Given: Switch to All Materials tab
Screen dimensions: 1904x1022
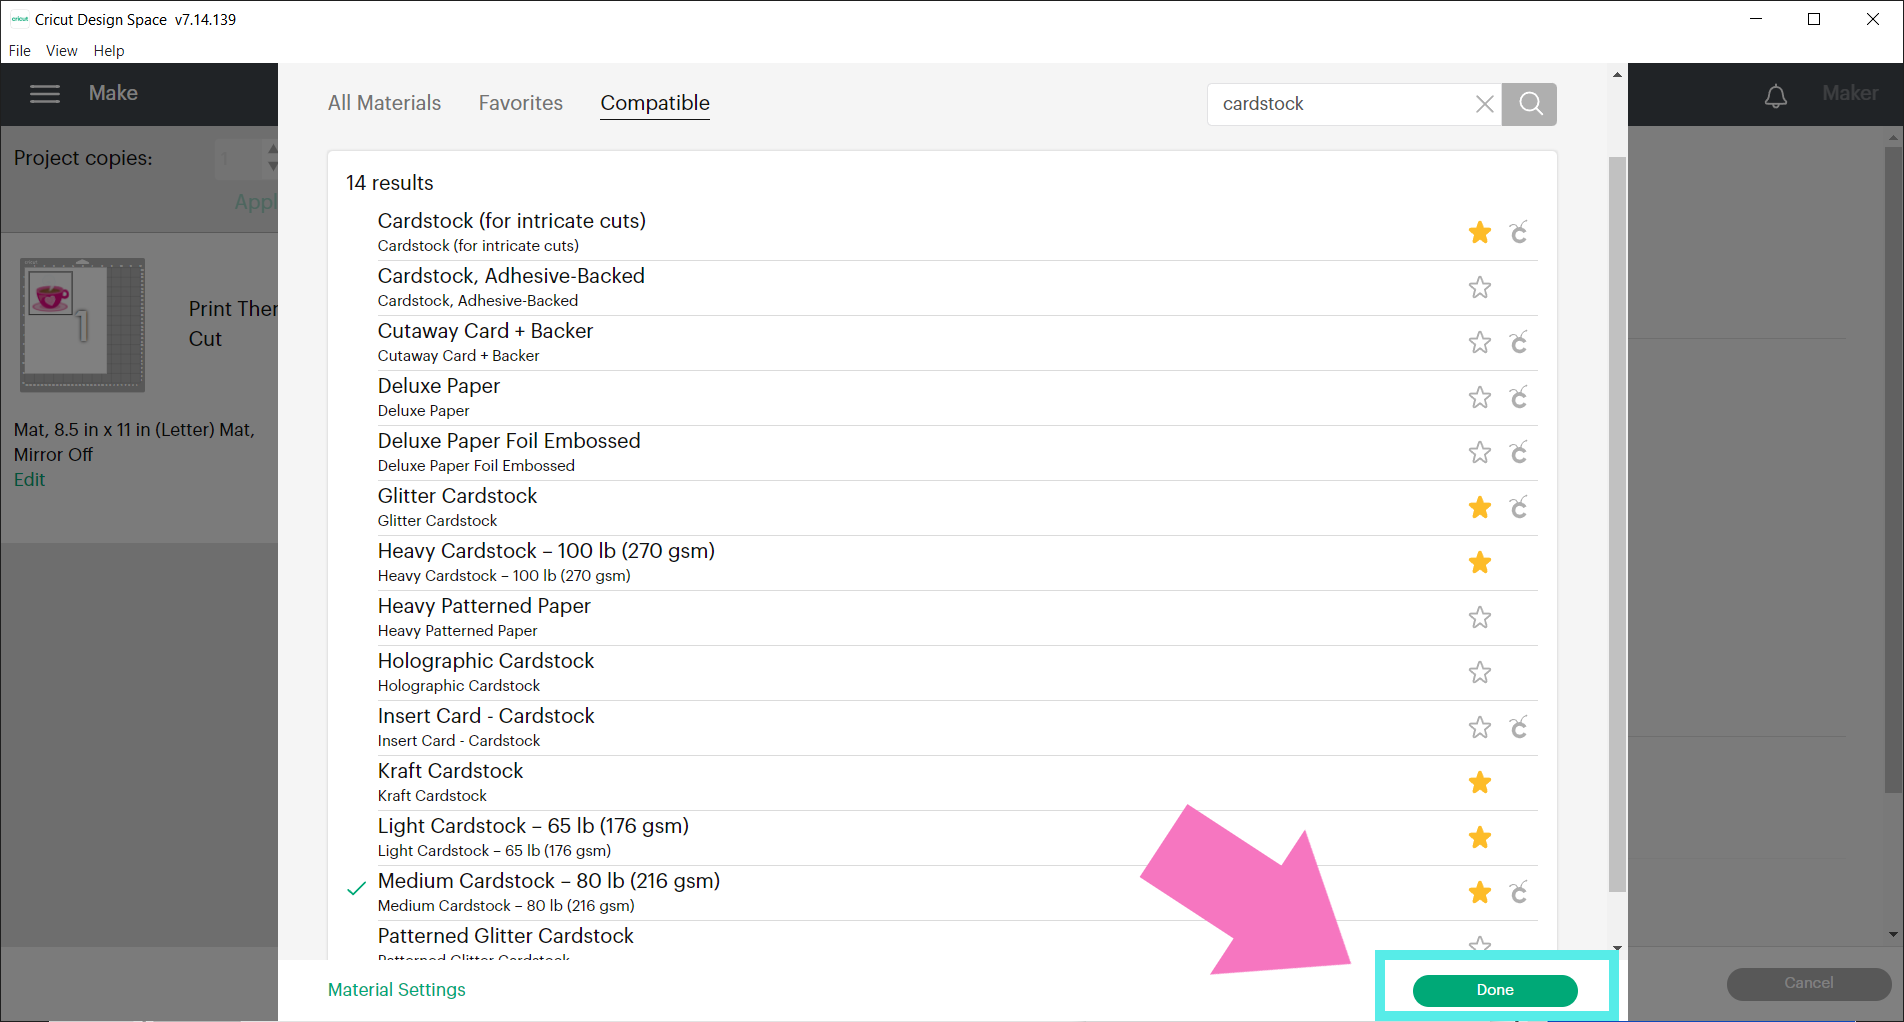Looking at the screenshot, I should pyautogui.click(x=384, y=103).
